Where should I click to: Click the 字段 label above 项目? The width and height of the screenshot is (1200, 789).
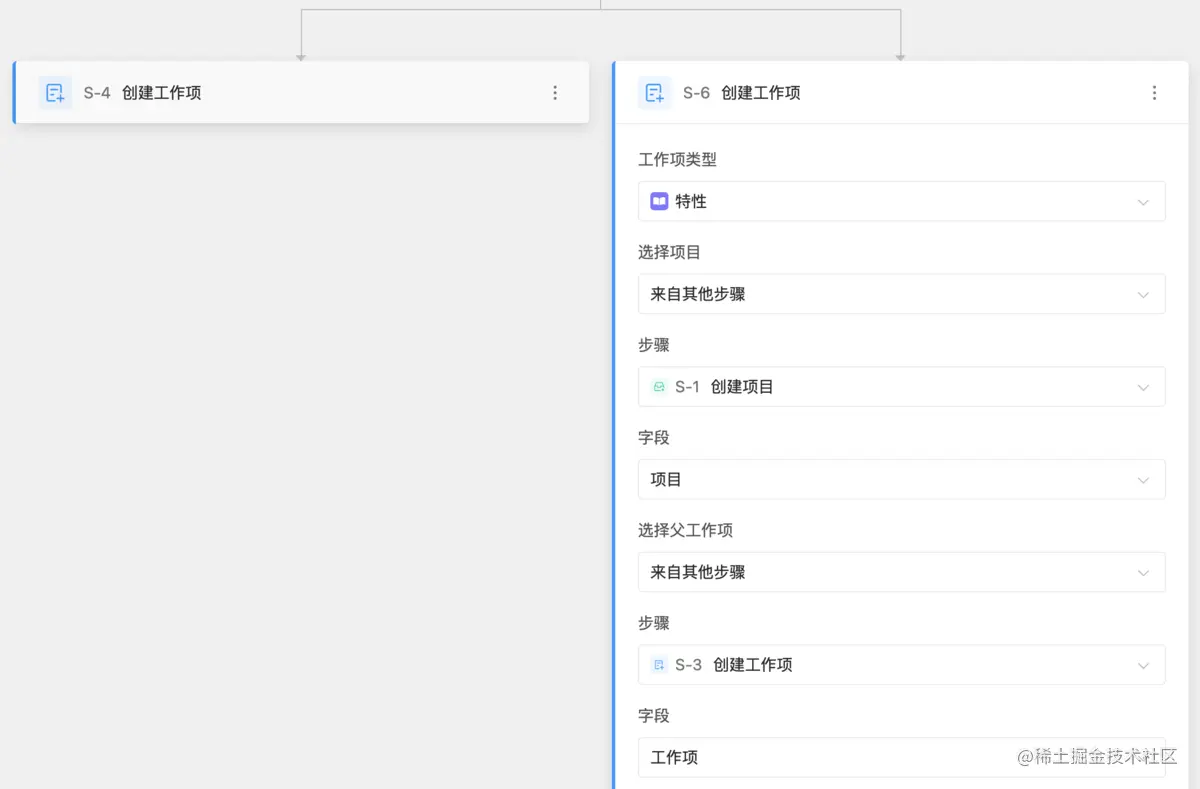click(x=654, y=437)
